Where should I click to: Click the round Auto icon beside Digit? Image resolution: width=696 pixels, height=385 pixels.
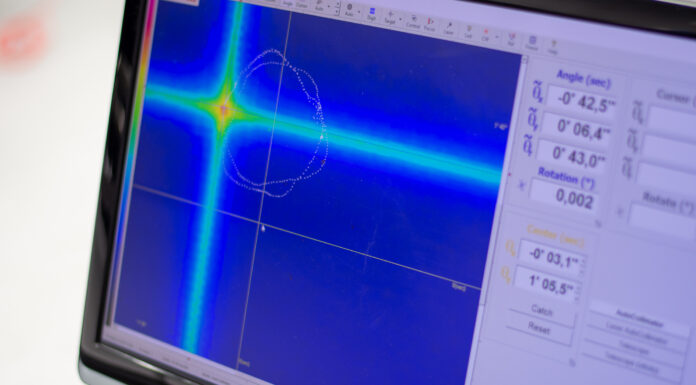(x=349, y=10)
